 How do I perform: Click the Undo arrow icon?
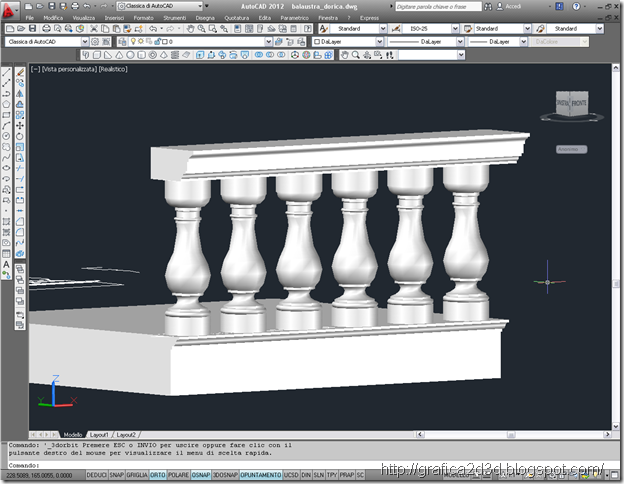tap(153, 29)
